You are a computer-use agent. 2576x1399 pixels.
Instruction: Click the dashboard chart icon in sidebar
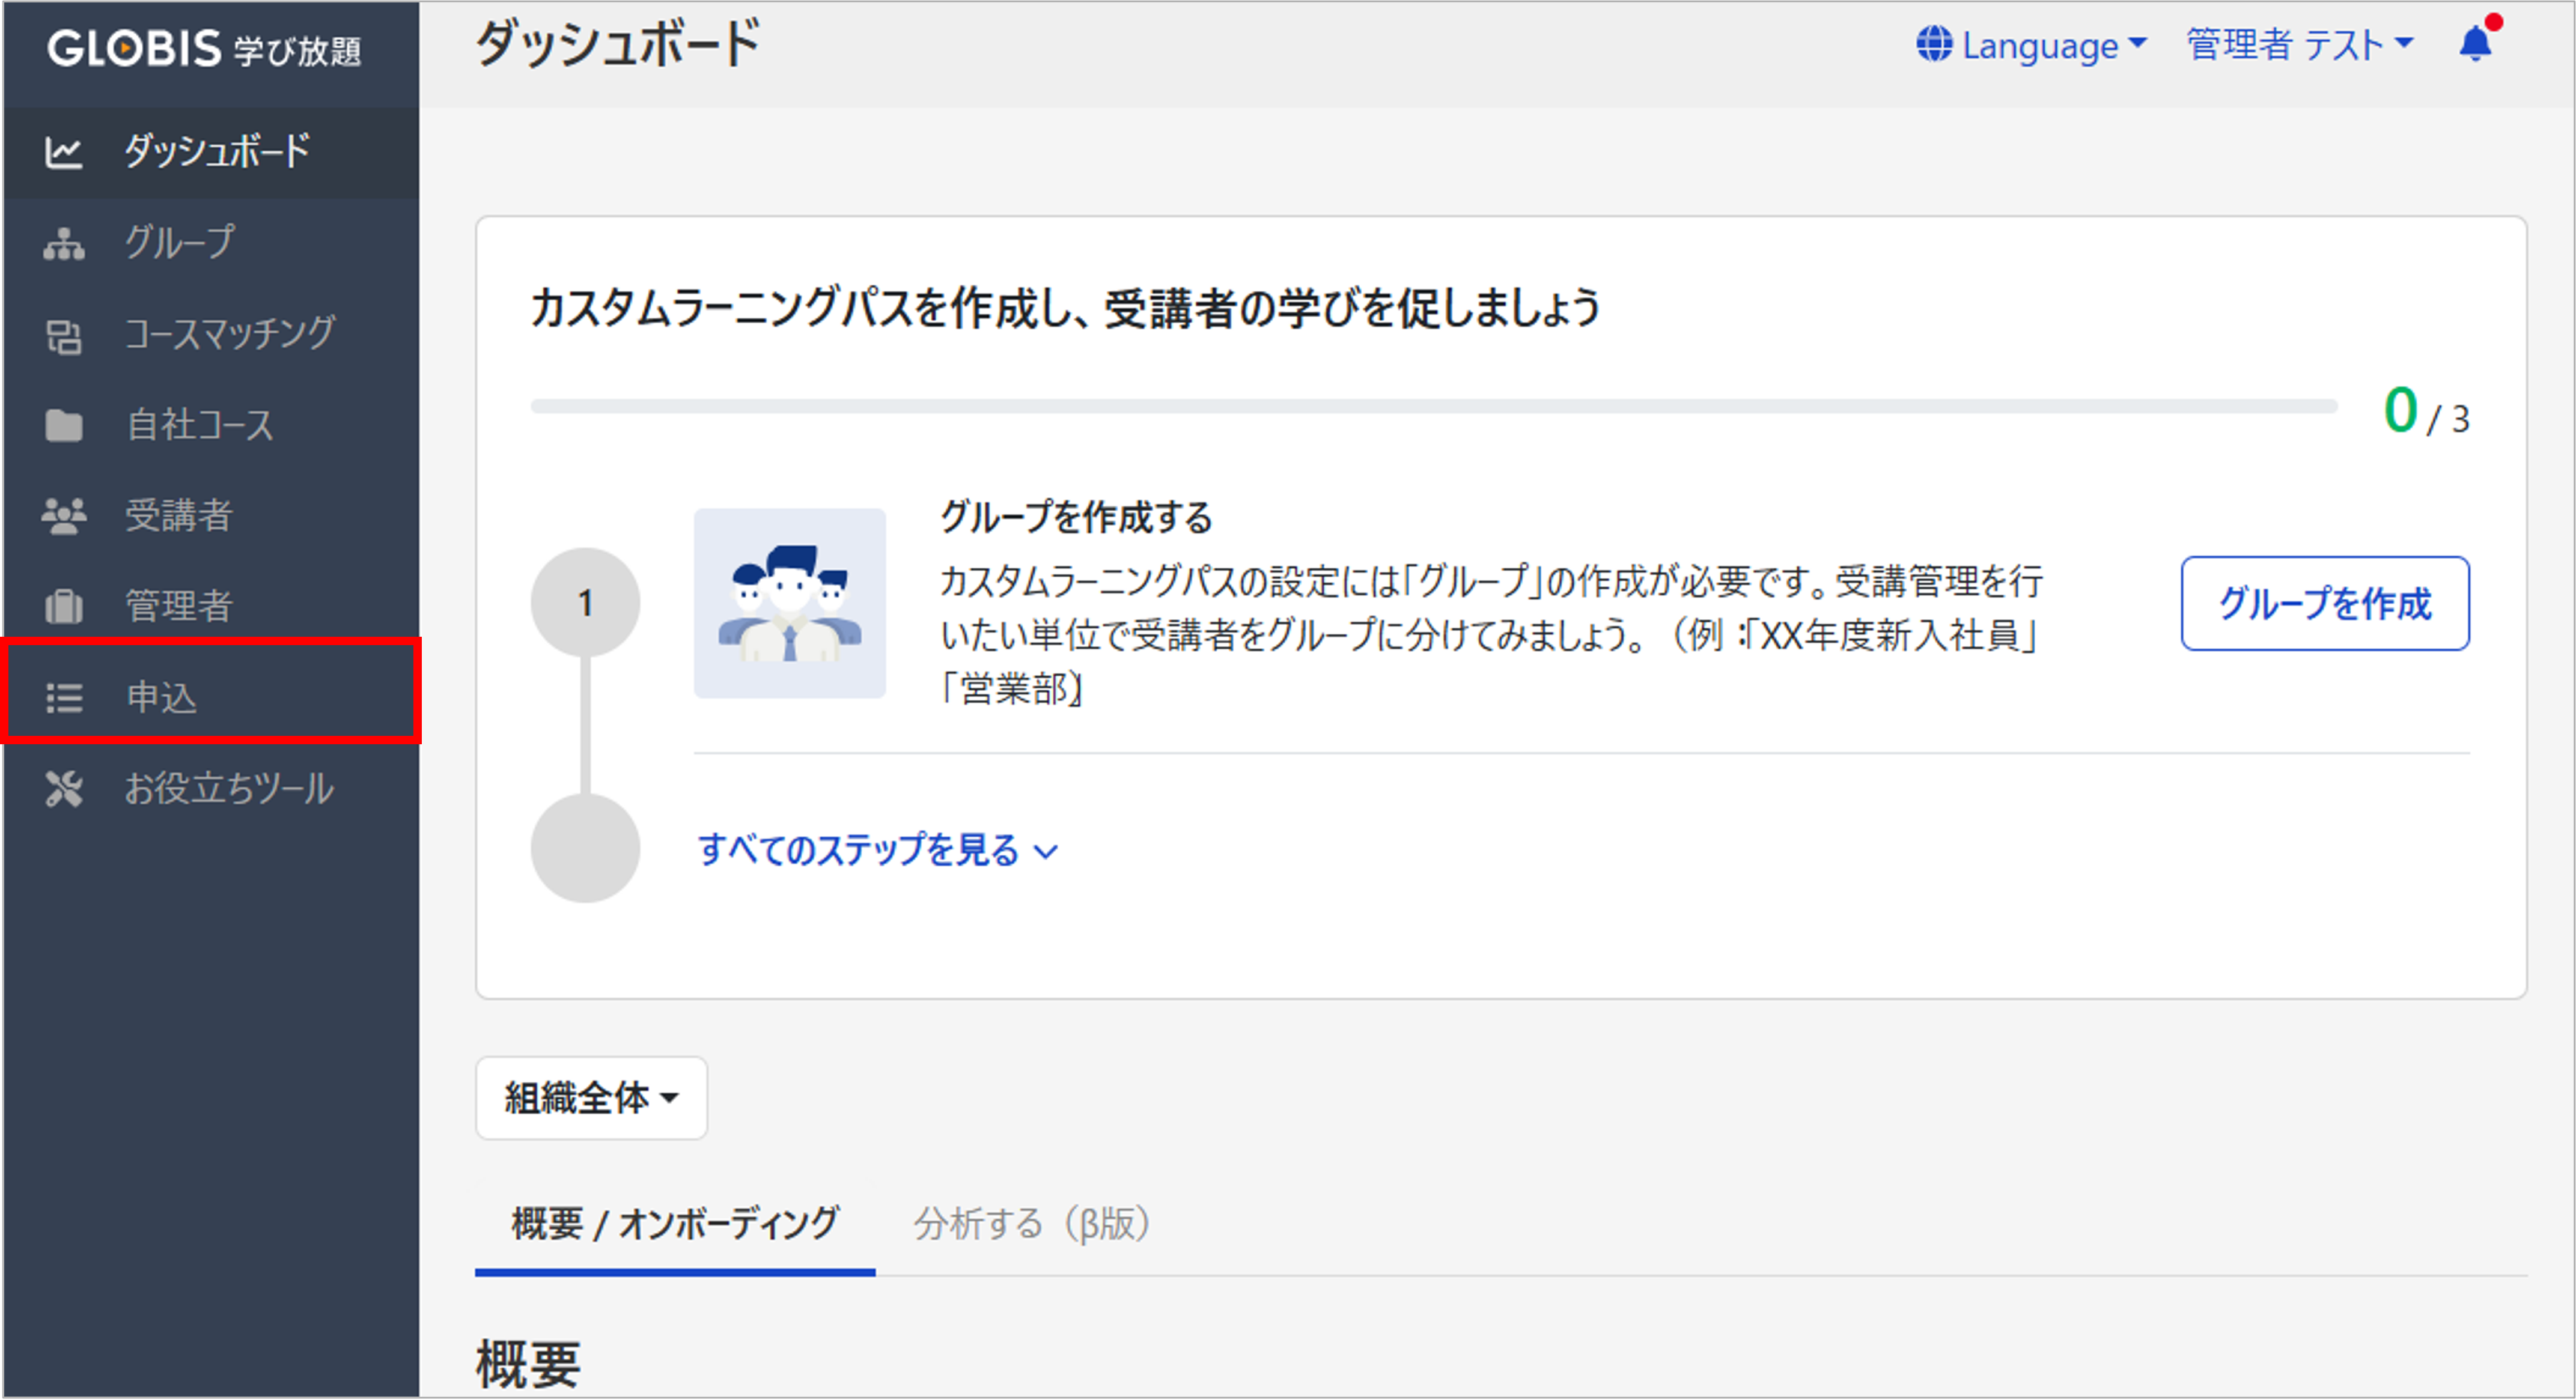[x=63, y=152]
